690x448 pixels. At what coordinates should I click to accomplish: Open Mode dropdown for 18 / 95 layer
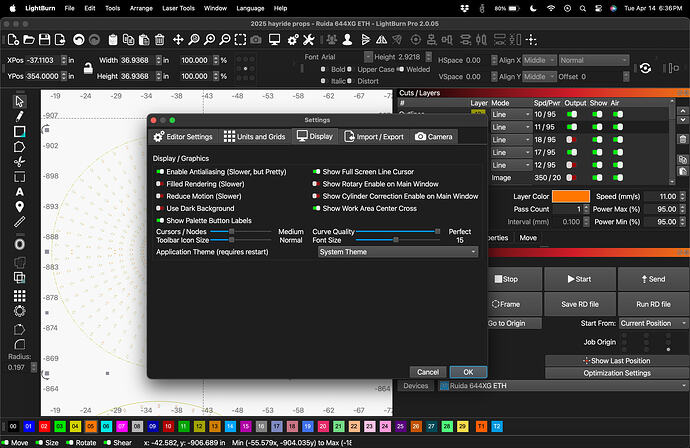pyautogui.click(x=511, y=140)
